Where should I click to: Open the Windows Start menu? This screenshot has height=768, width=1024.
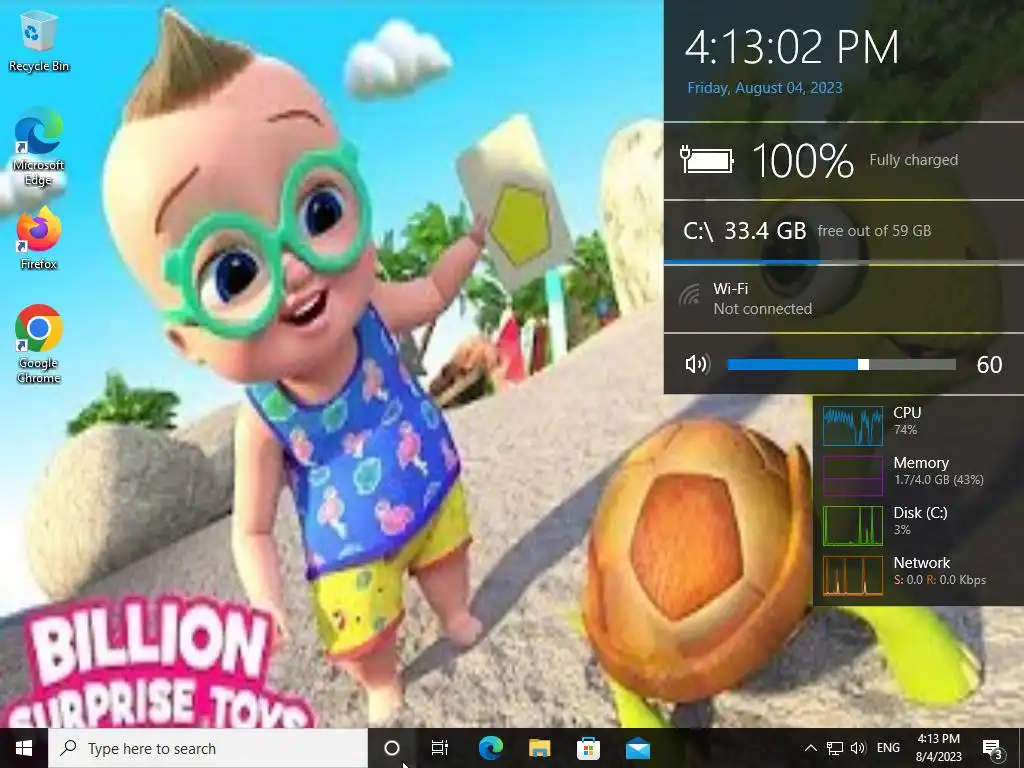click(24, 748)
